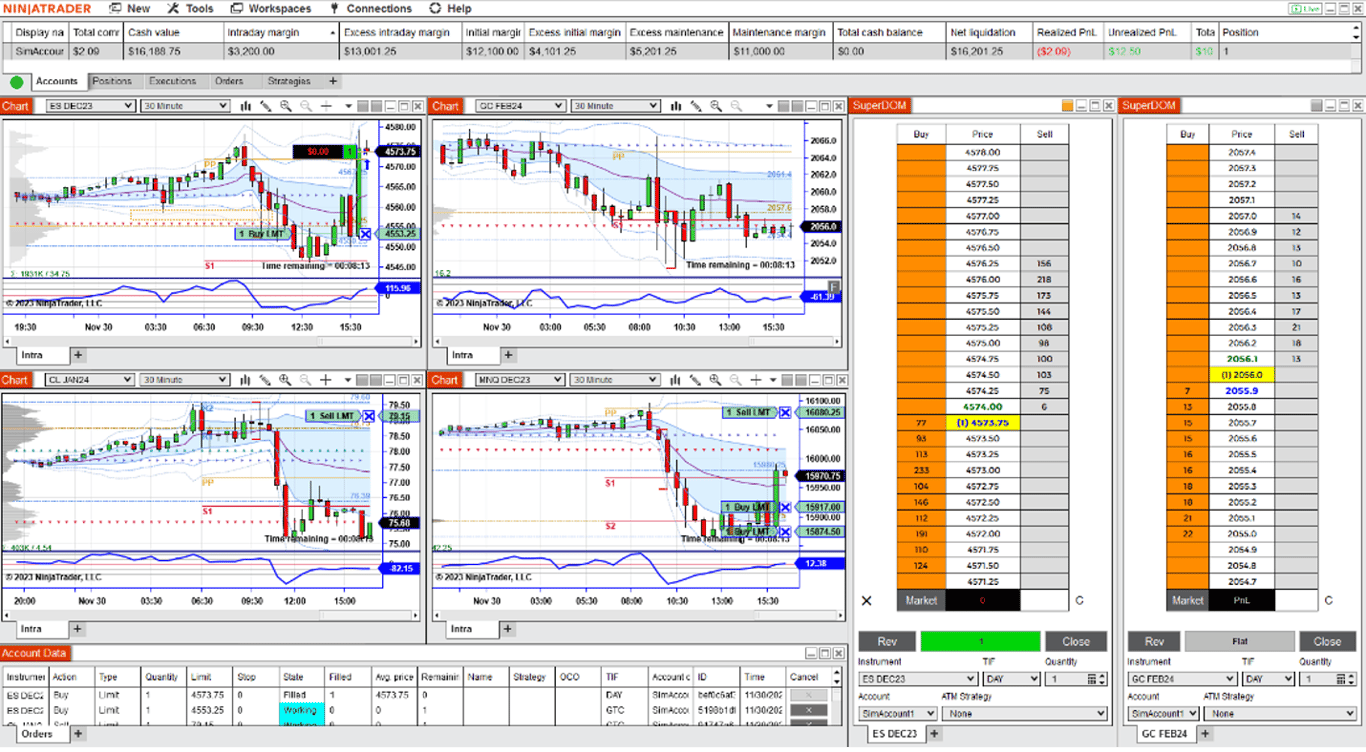Click the X cancel-all icon in ES SuperDOM
Image resolution: width=1366 pixels, height=752 pixels.
[x=867, y=601]
